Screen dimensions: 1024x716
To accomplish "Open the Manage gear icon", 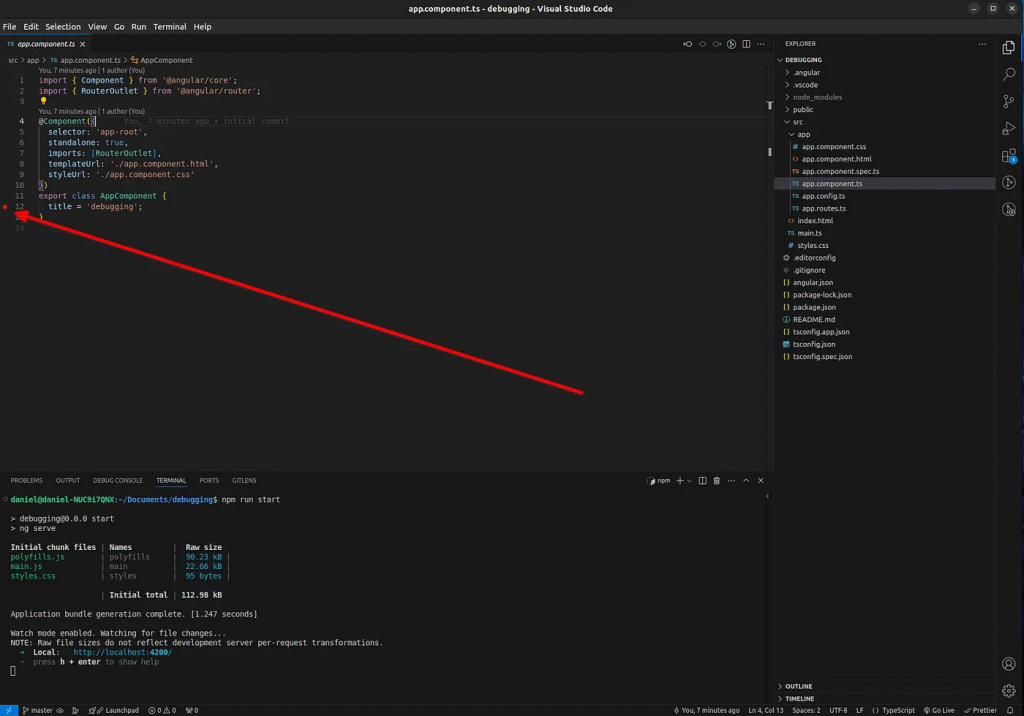I will tap(1009, 691).
